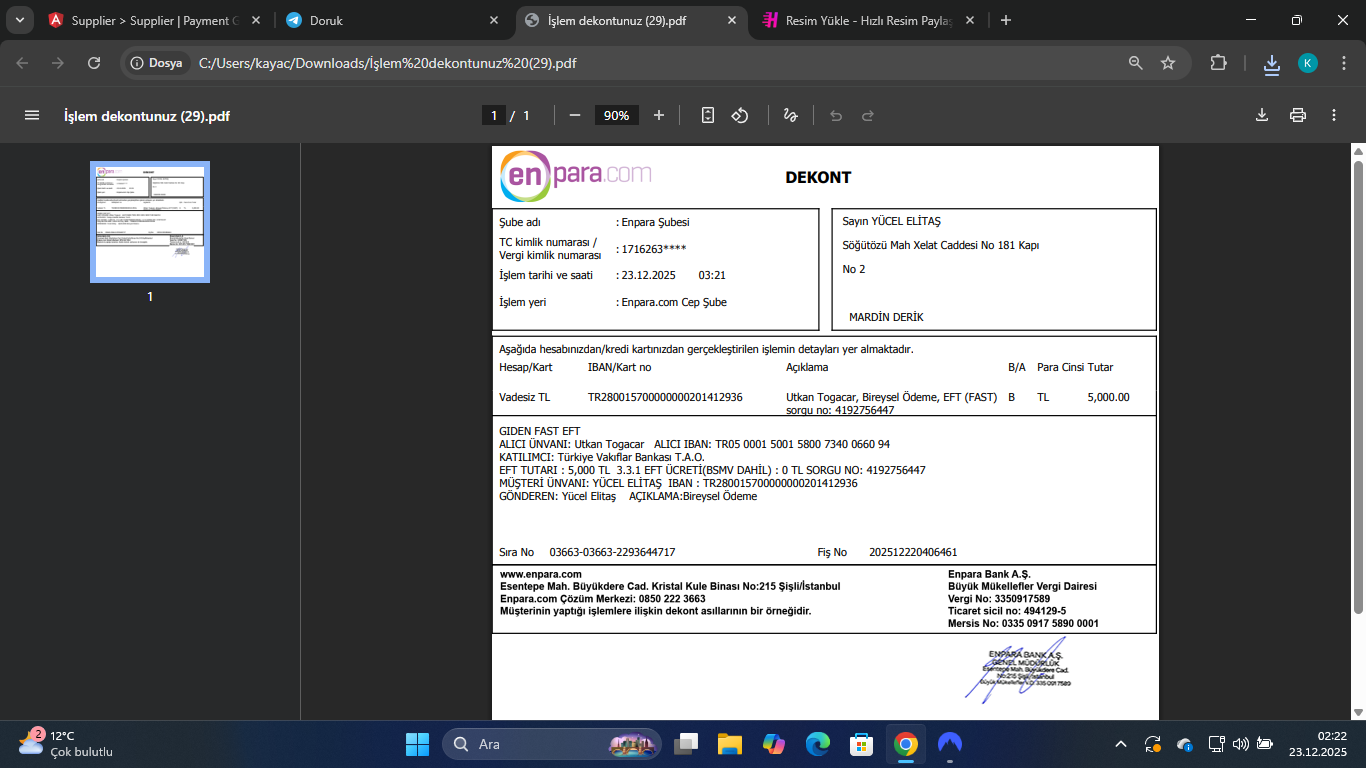Open the Extensions puzzle icon
Image resolution: width=1366 pixels, height=768 pixels.
point(1218,62)
